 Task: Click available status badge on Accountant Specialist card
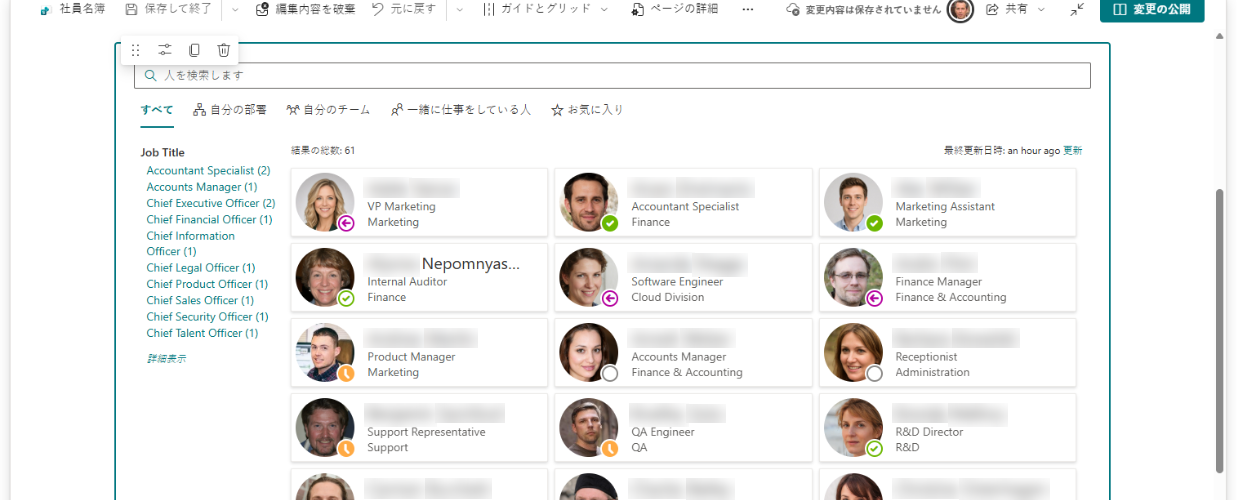(610, 223)
